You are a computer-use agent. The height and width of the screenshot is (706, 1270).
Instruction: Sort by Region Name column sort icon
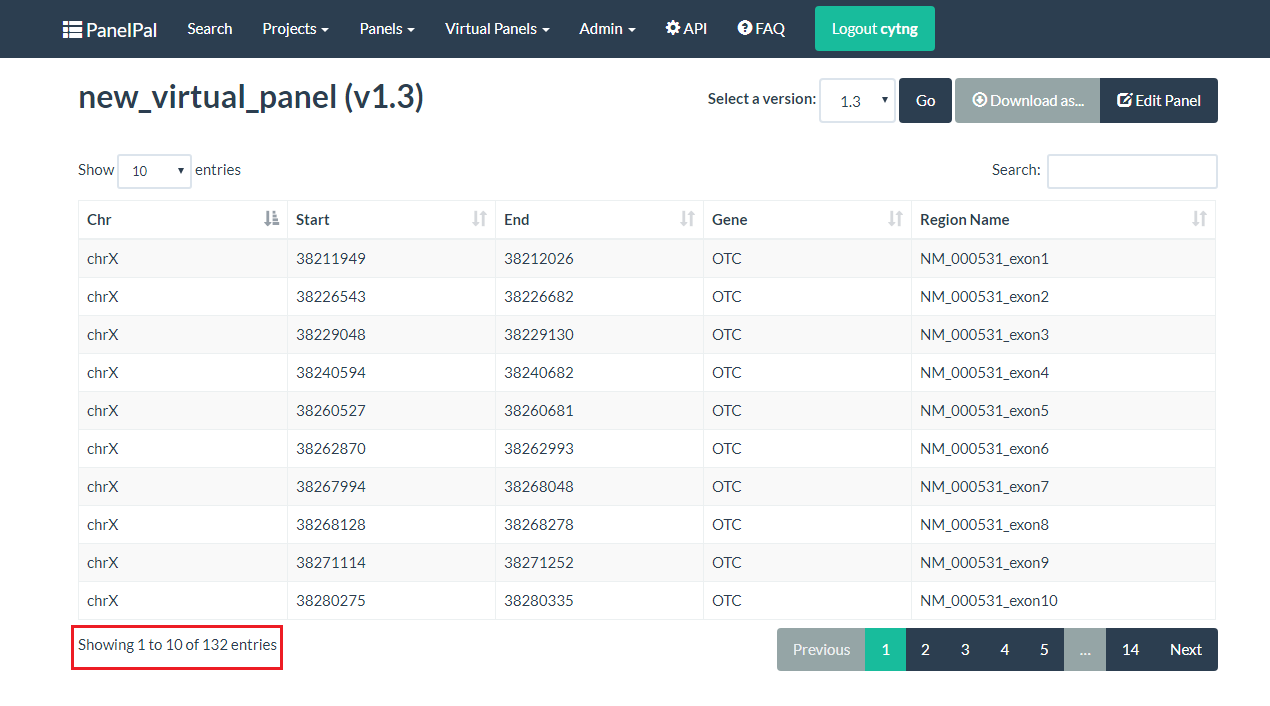[1199, 219]
